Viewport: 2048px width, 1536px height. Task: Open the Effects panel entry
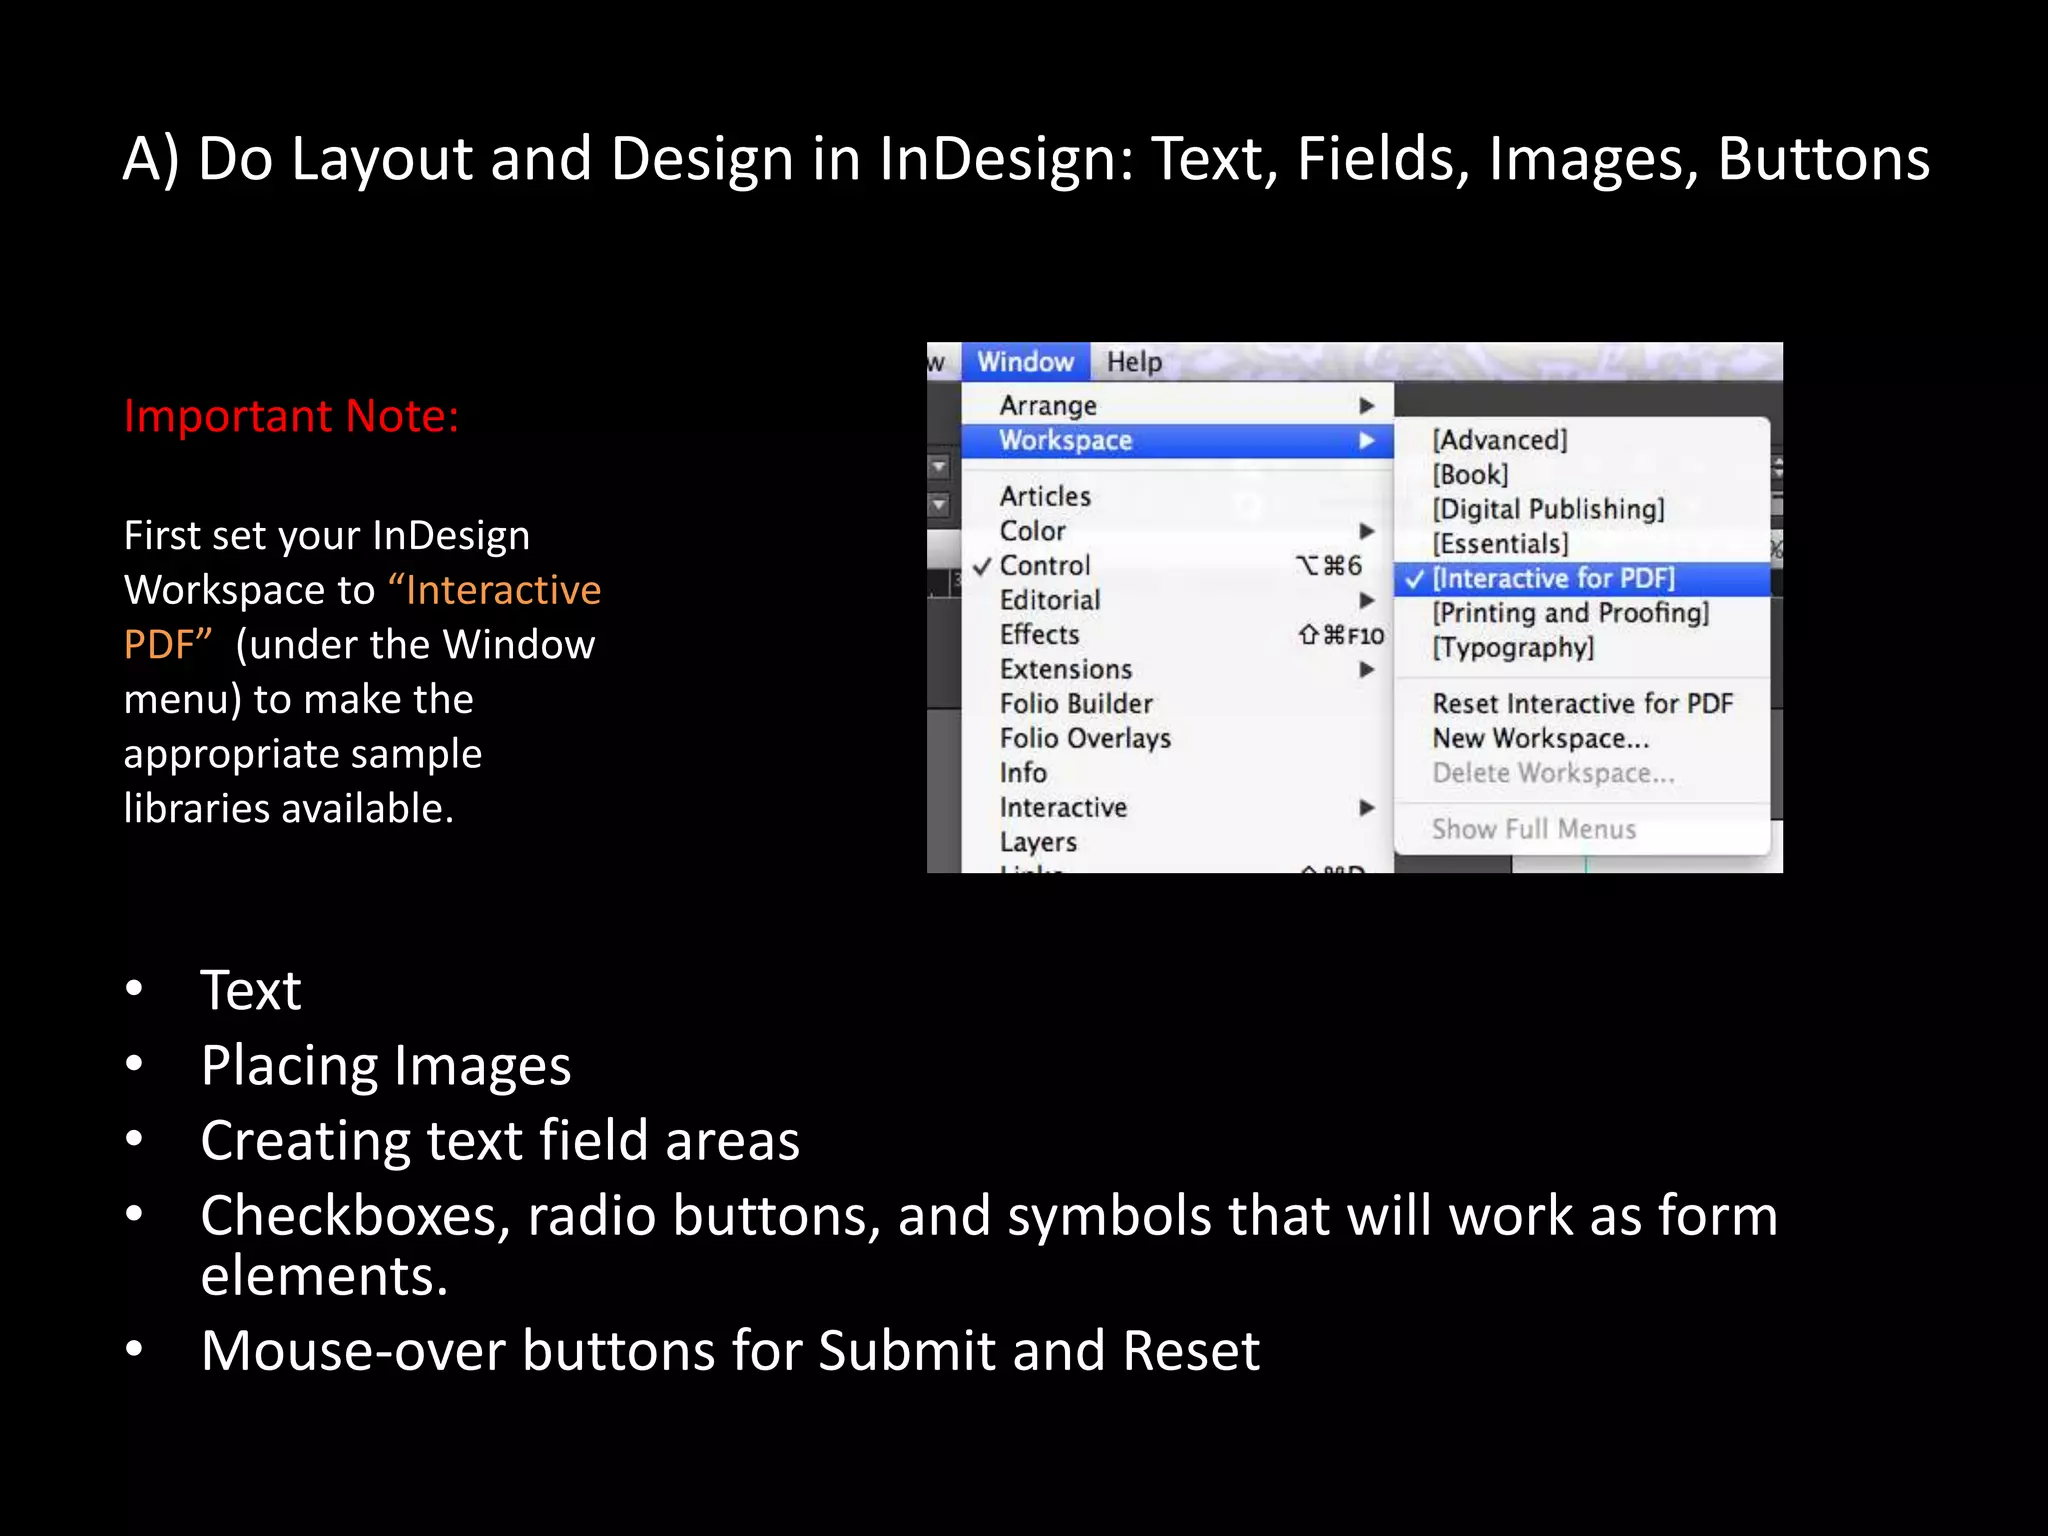[1040, 634]
